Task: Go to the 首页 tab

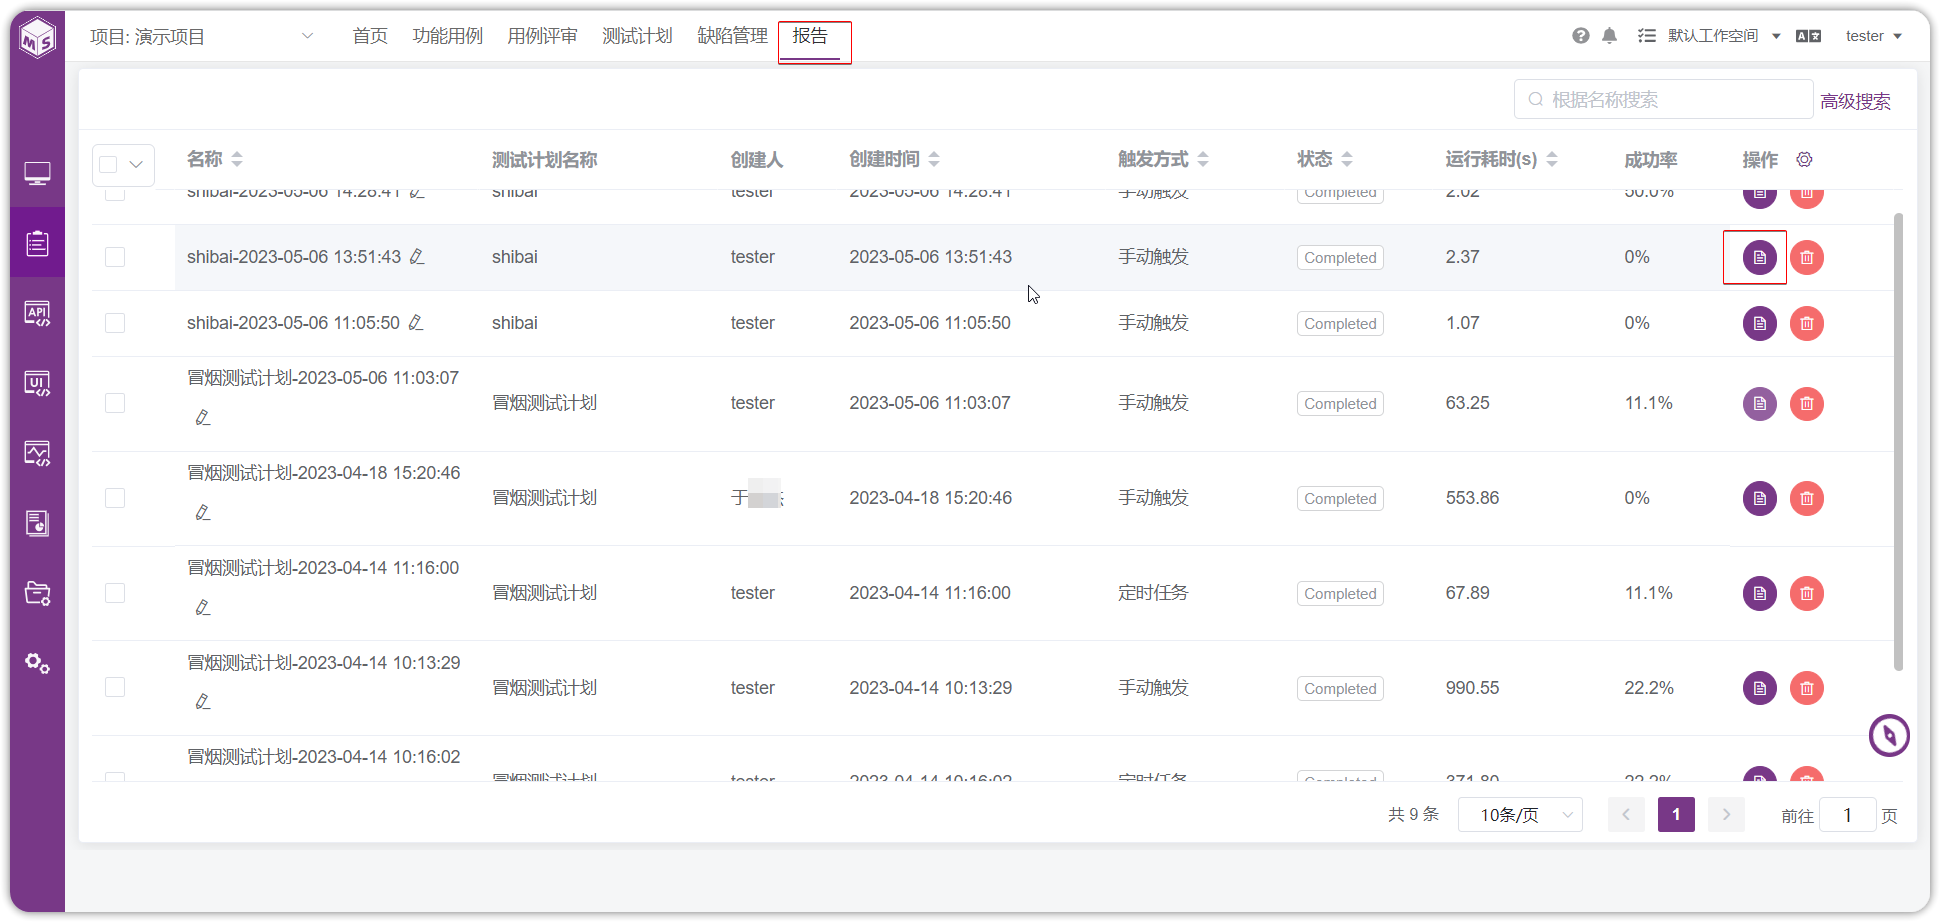Action: point(370,36)
